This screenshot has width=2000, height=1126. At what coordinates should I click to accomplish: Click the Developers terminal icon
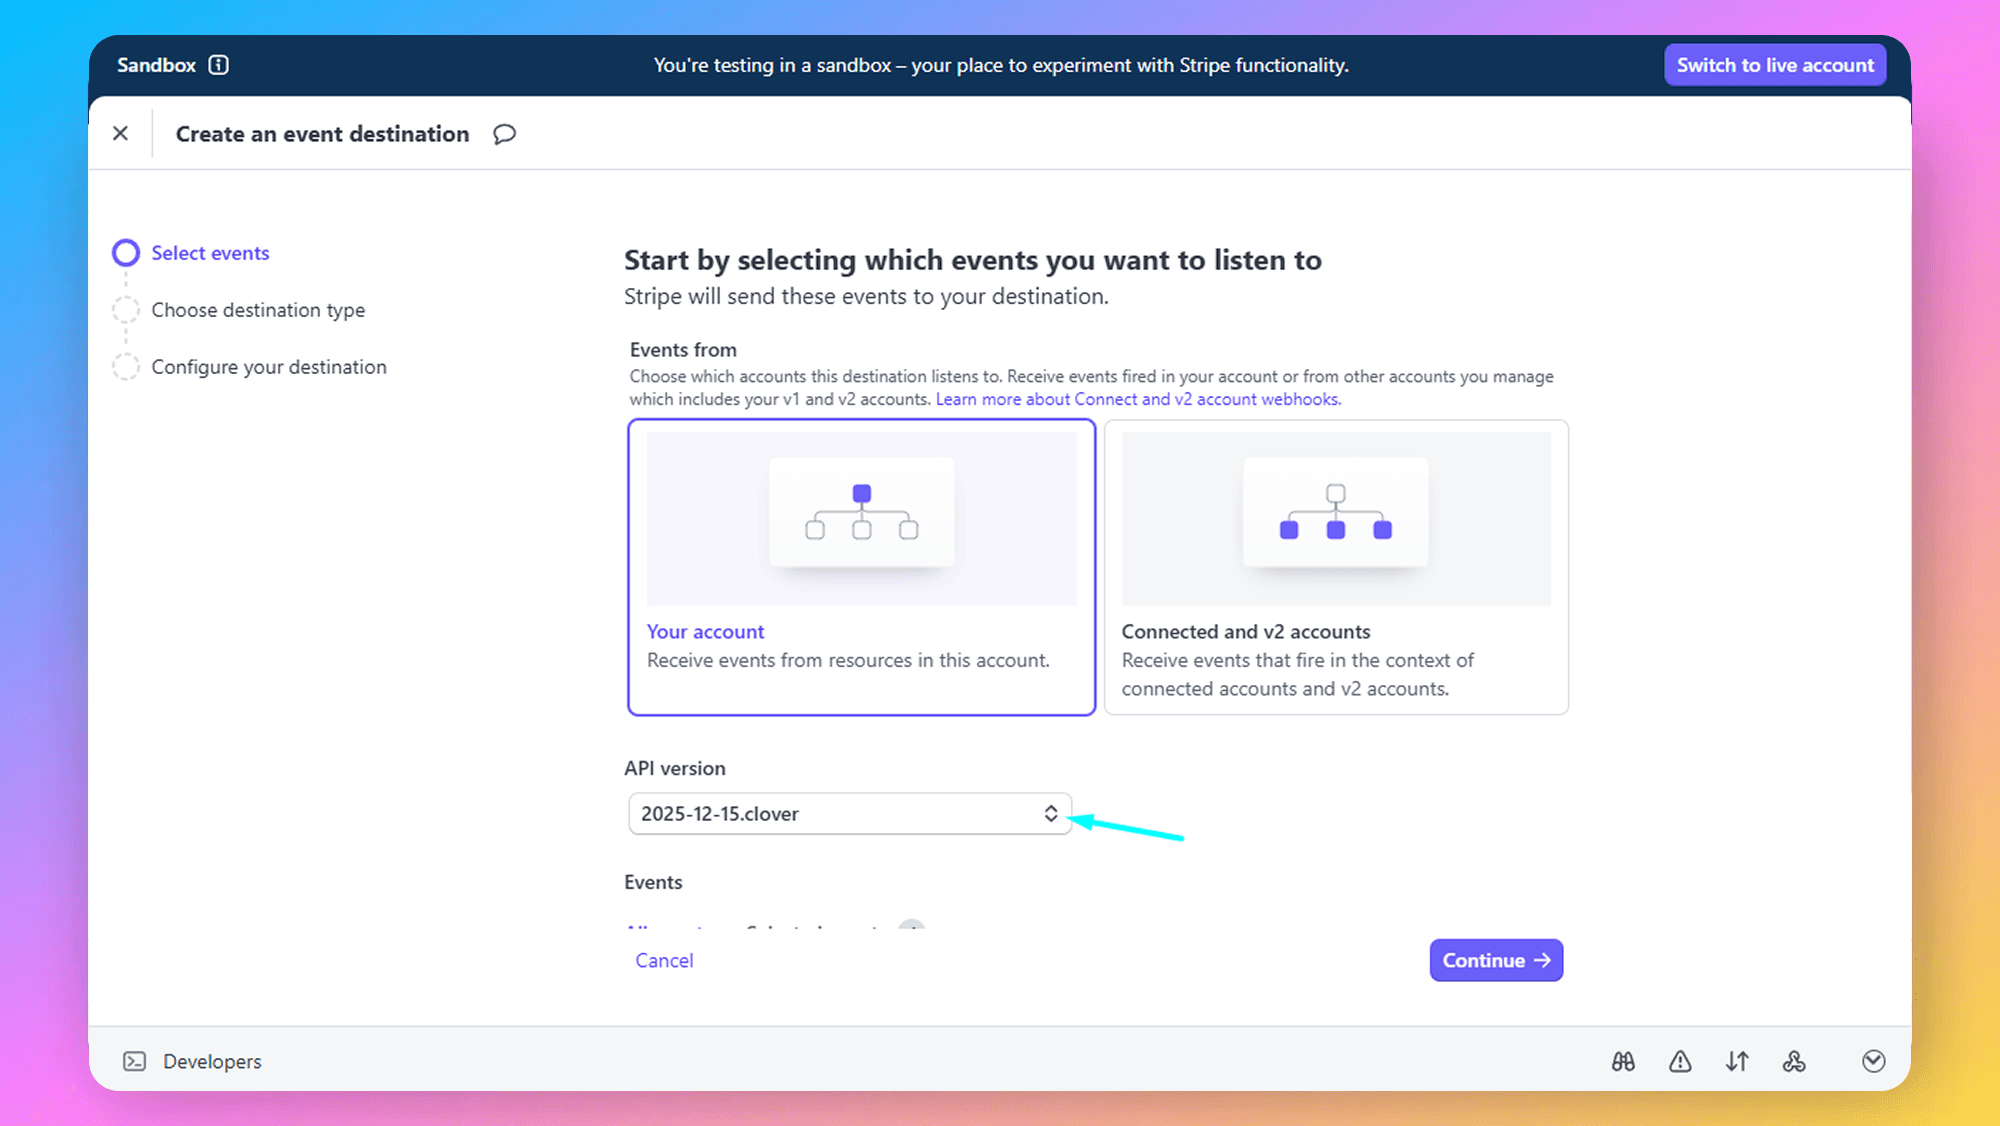(x=135, y=1061)
